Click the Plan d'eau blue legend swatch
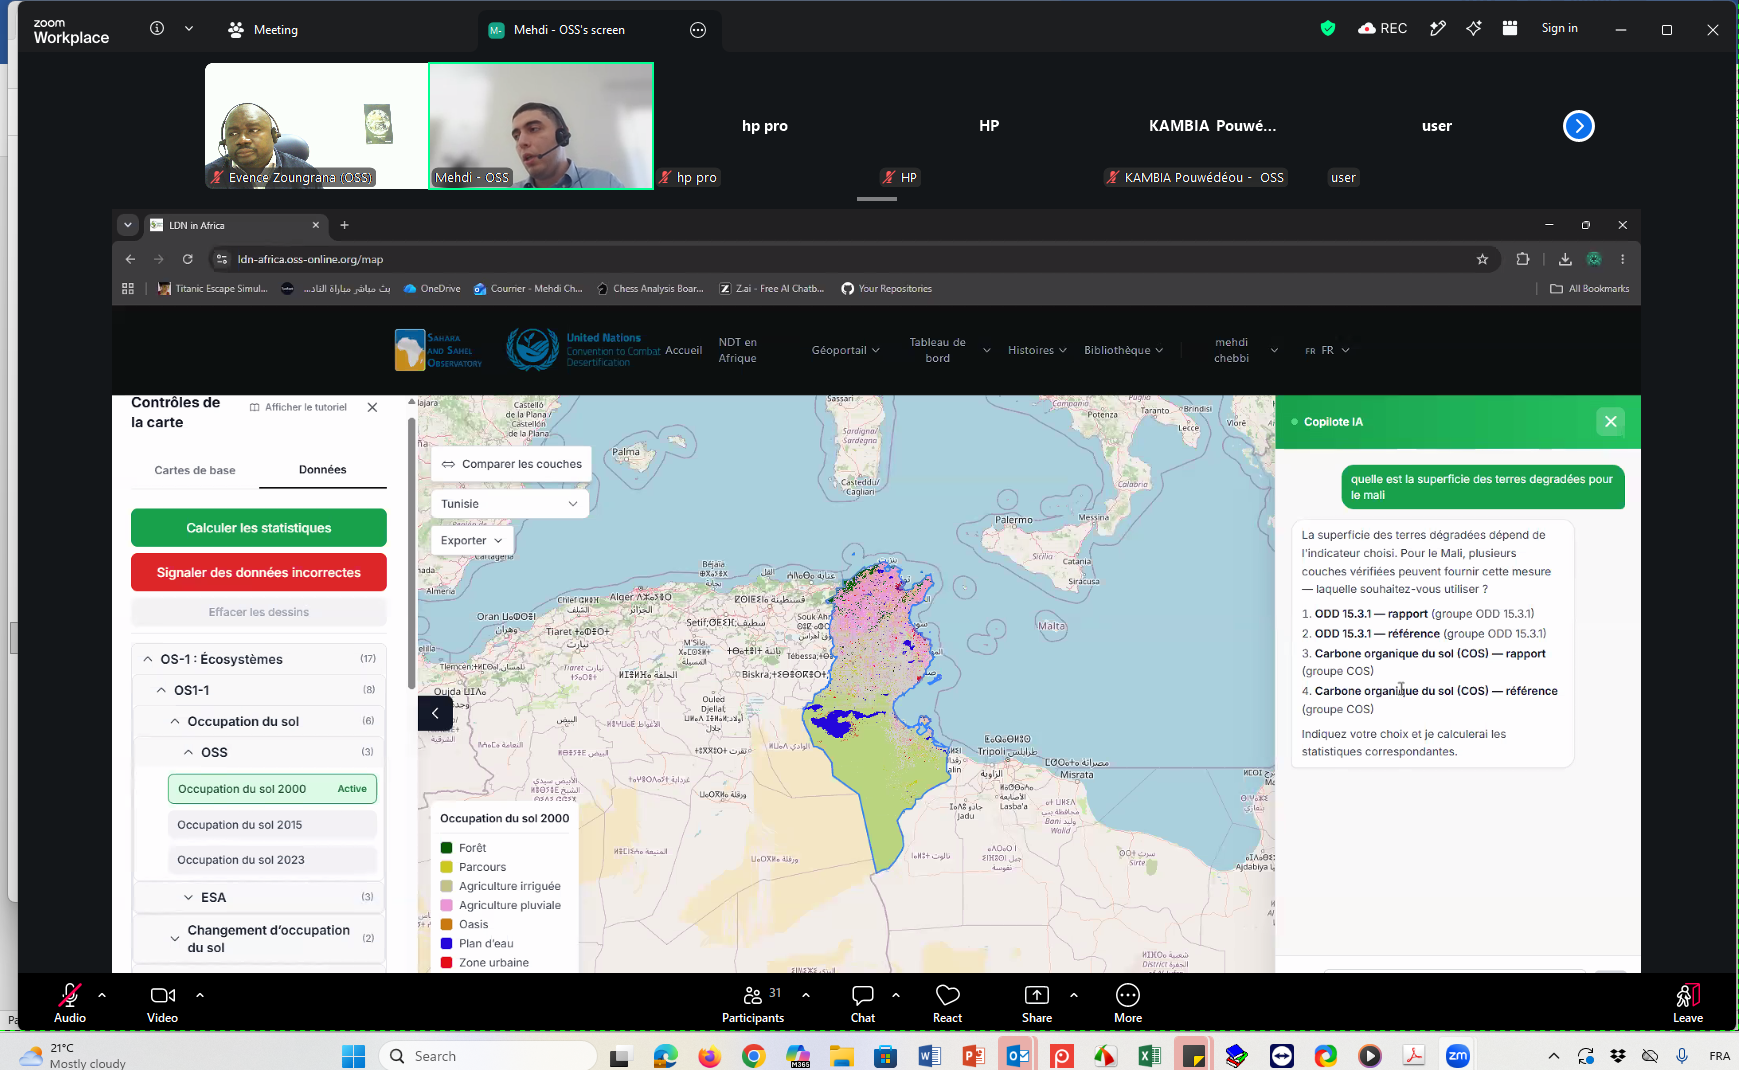The image size is (1739, 1070). click(447, 943)
